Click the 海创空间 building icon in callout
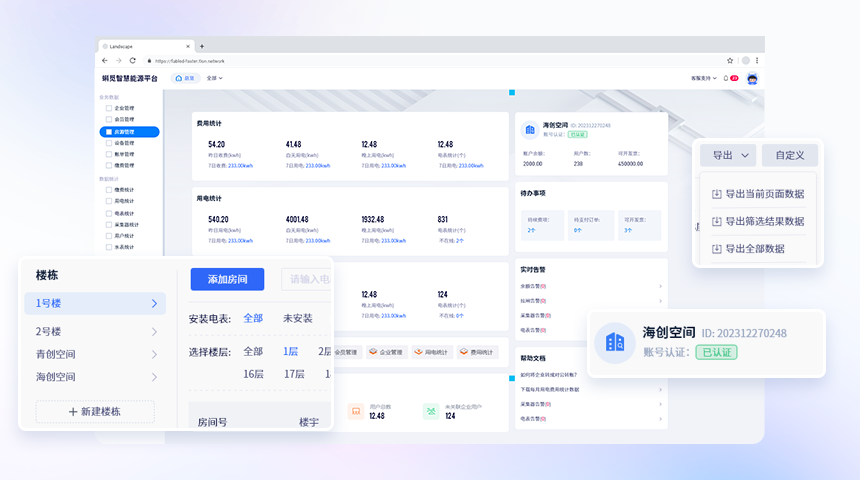The image size is (860, 480). tap(615, 342)
